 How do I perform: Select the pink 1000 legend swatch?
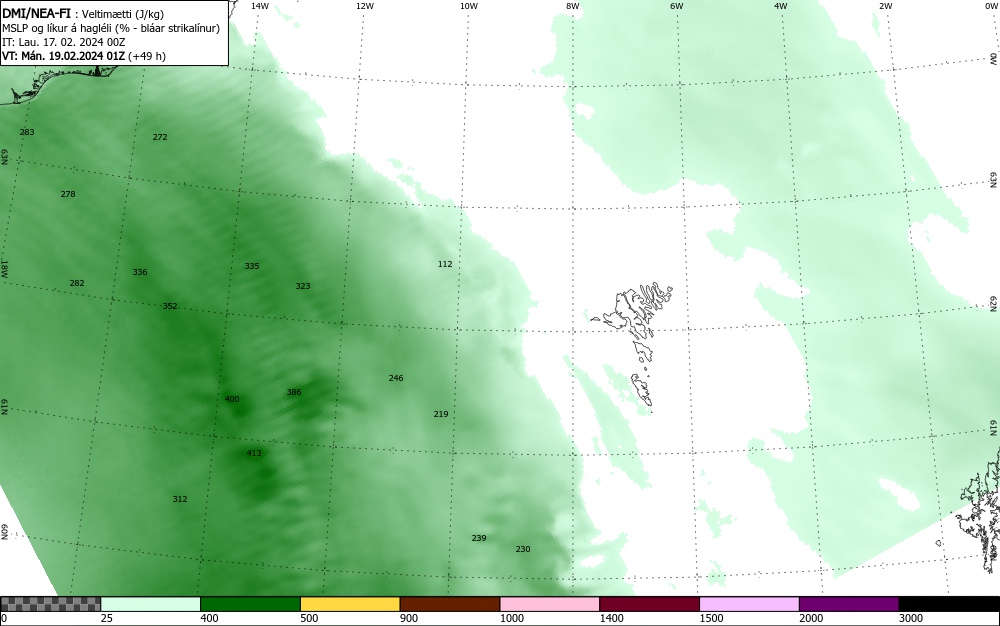coord(550,604)
